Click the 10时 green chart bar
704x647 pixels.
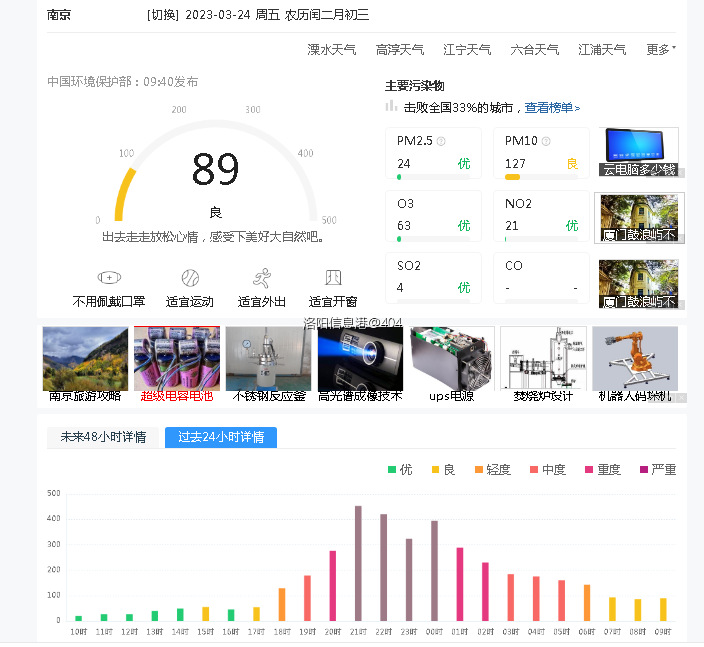(79, 618)
